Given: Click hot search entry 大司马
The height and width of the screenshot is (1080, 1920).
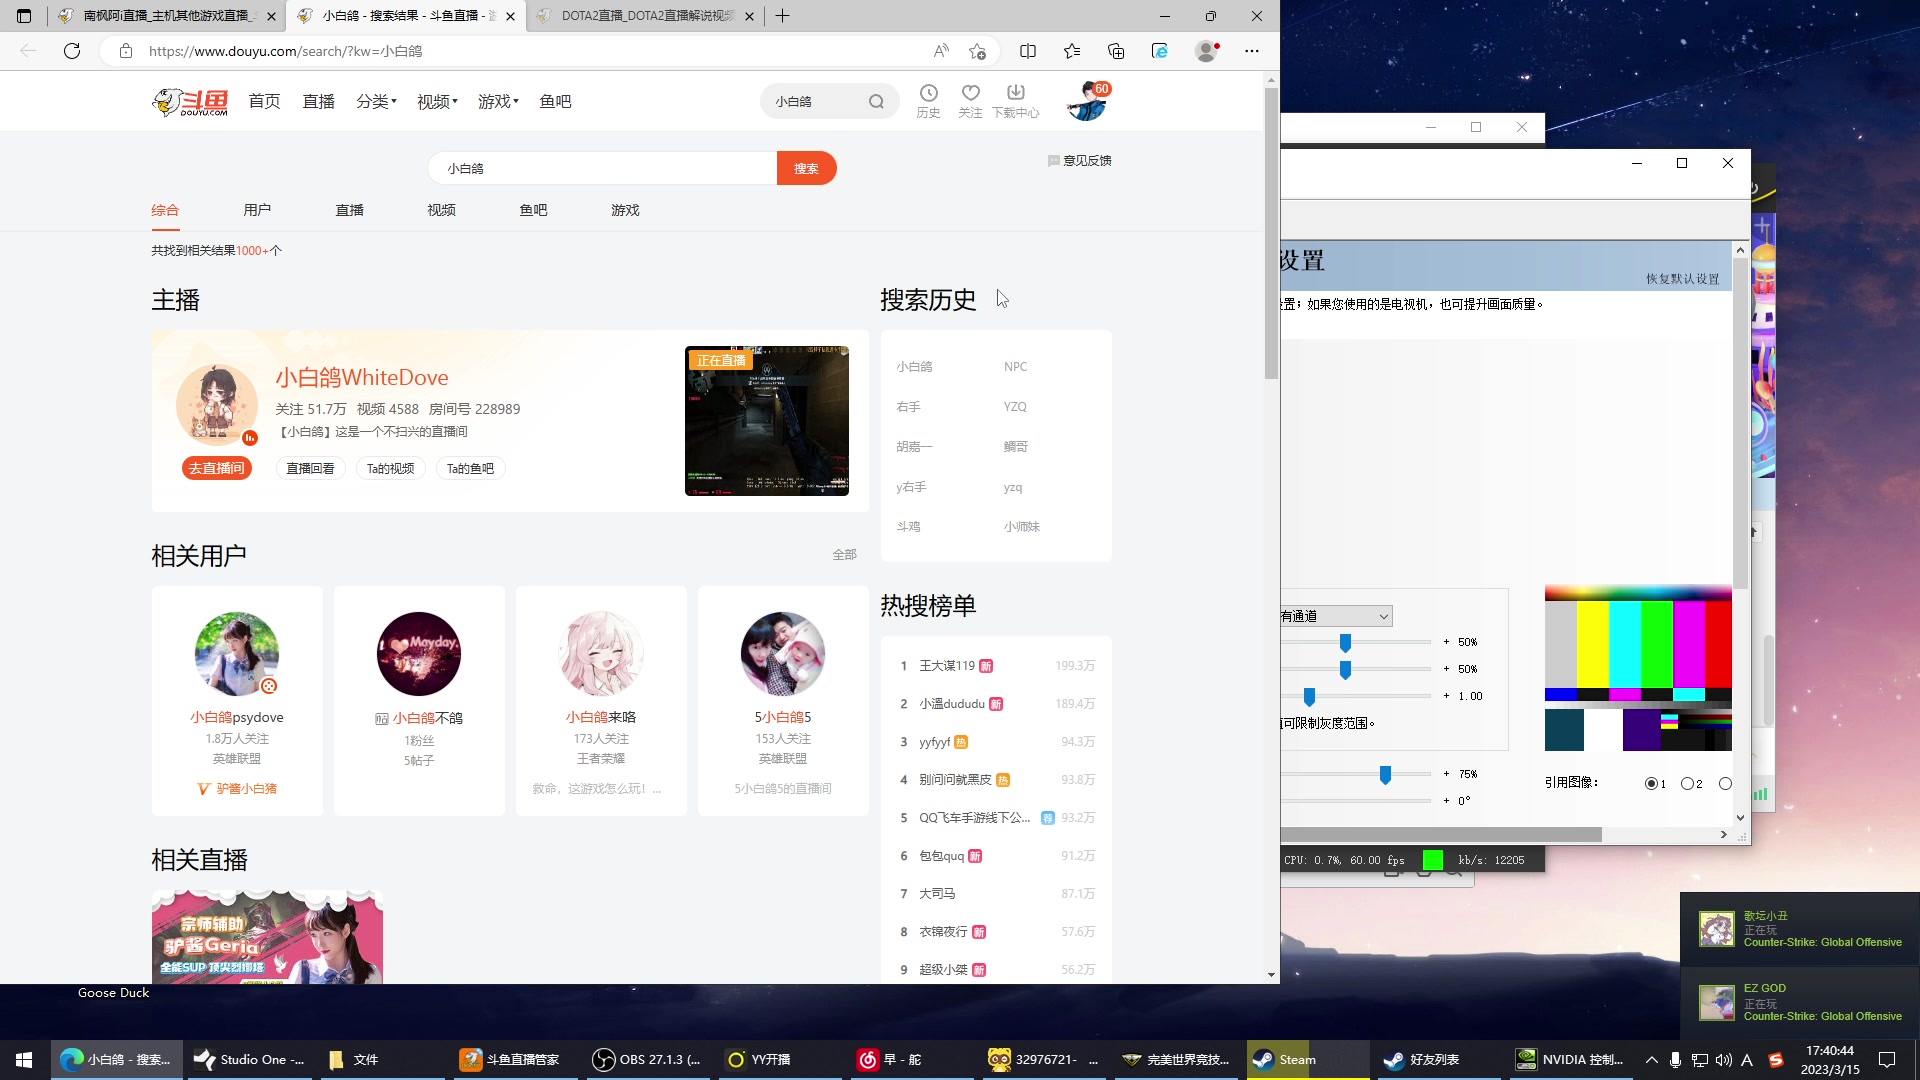Looking at the screenshot, I should click(x=937, y=894).
